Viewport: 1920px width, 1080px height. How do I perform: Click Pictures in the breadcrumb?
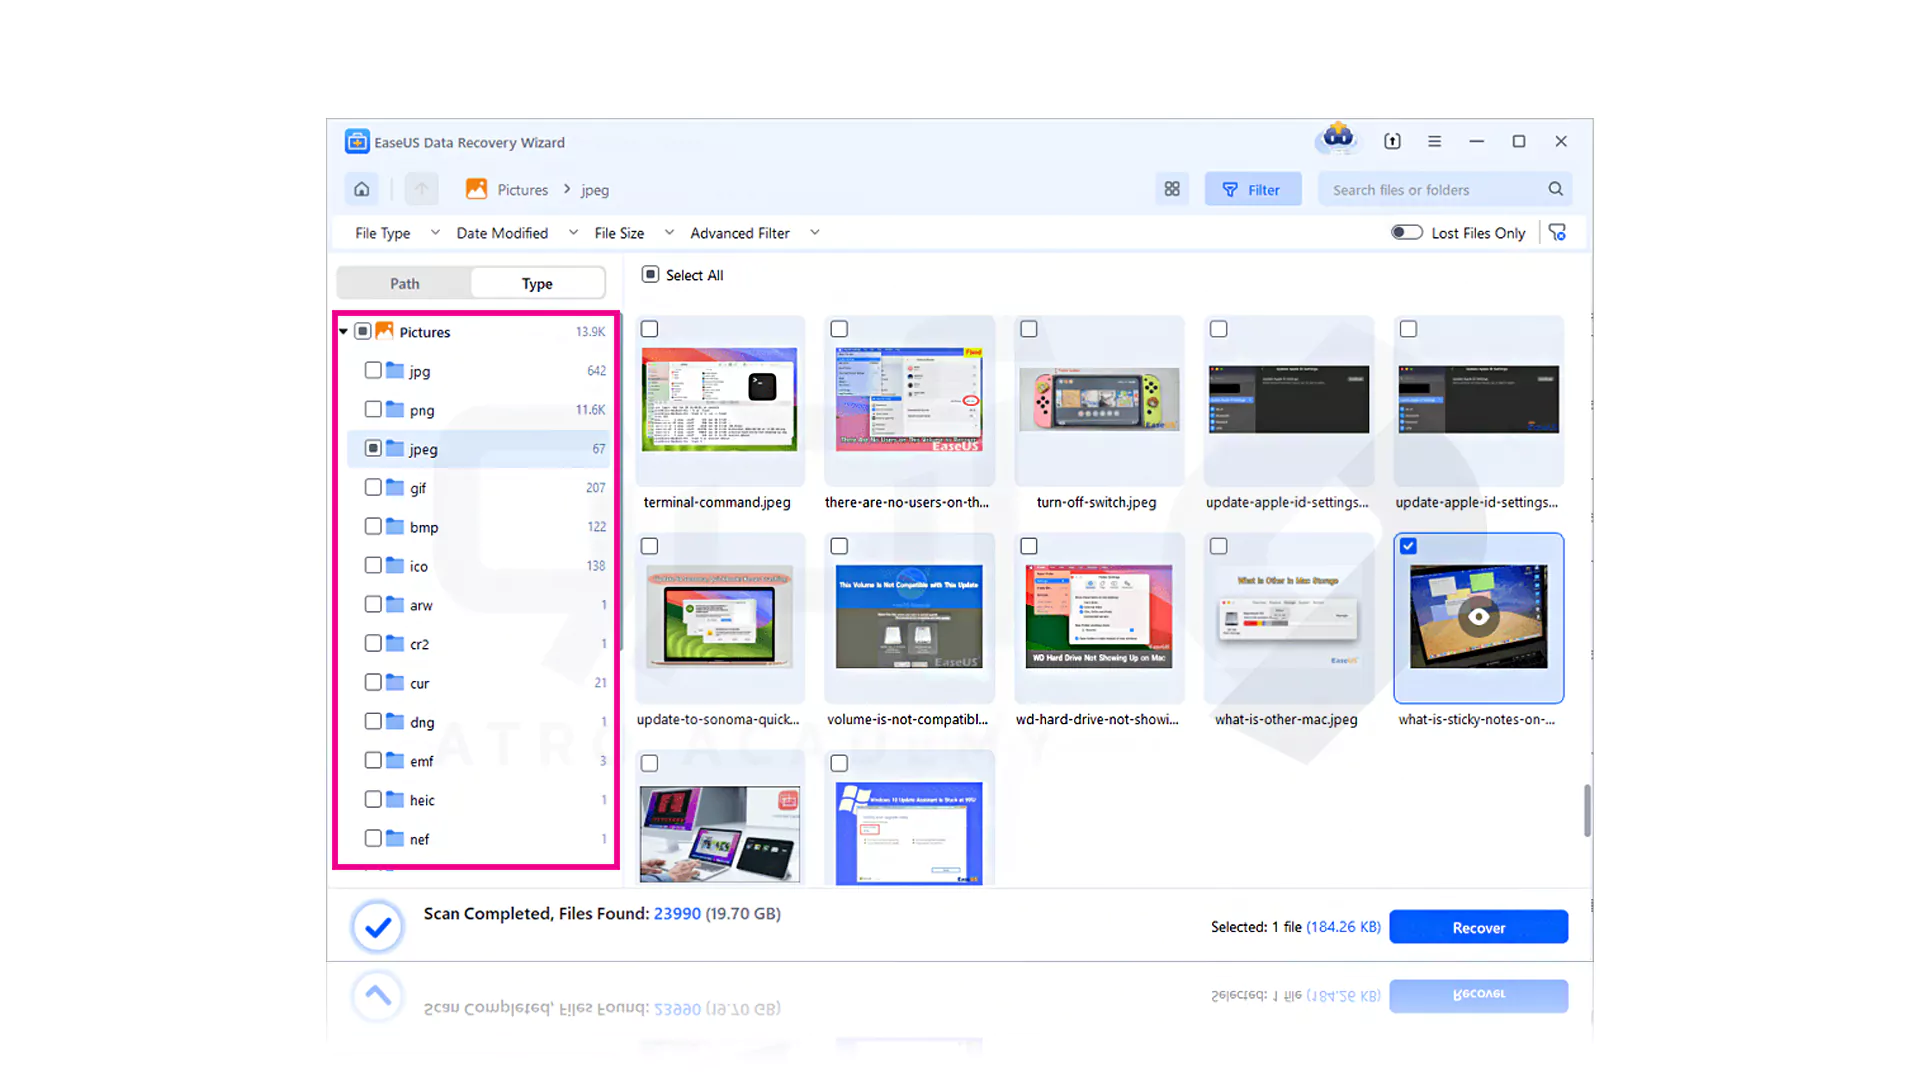point(523,190)
